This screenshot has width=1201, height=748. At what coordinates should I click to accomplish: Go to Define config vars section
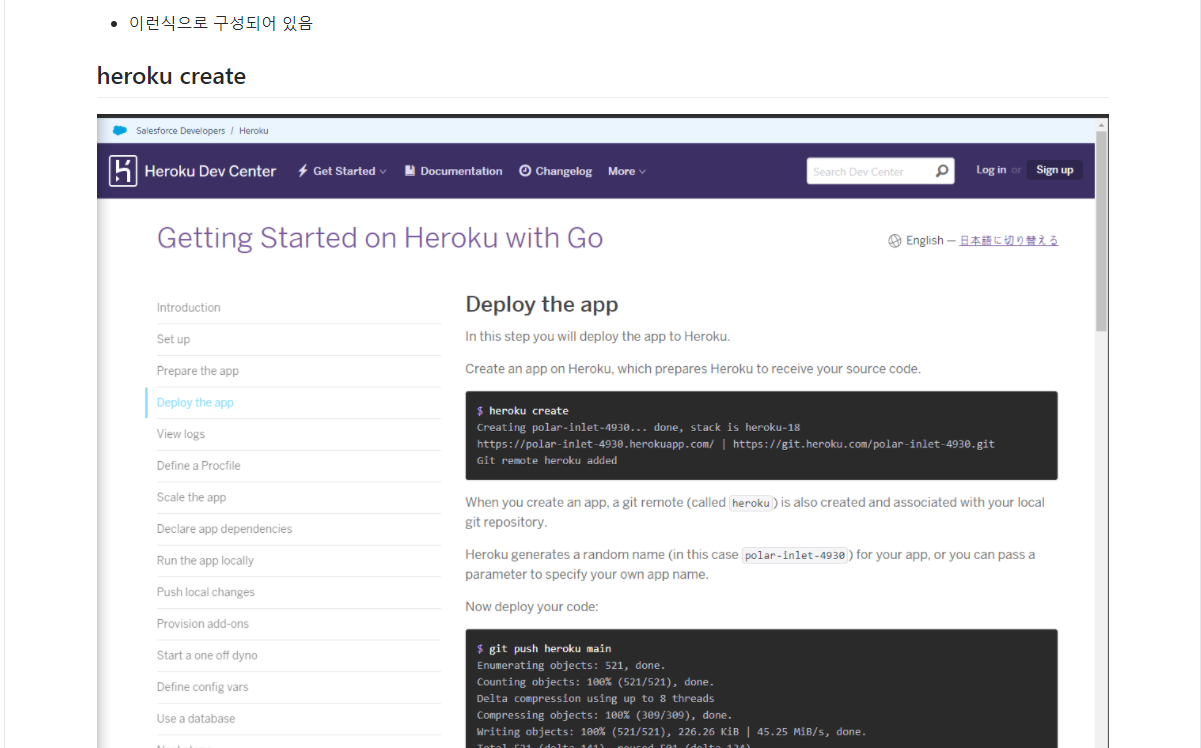pyautogui.click(x=203, y=687)
